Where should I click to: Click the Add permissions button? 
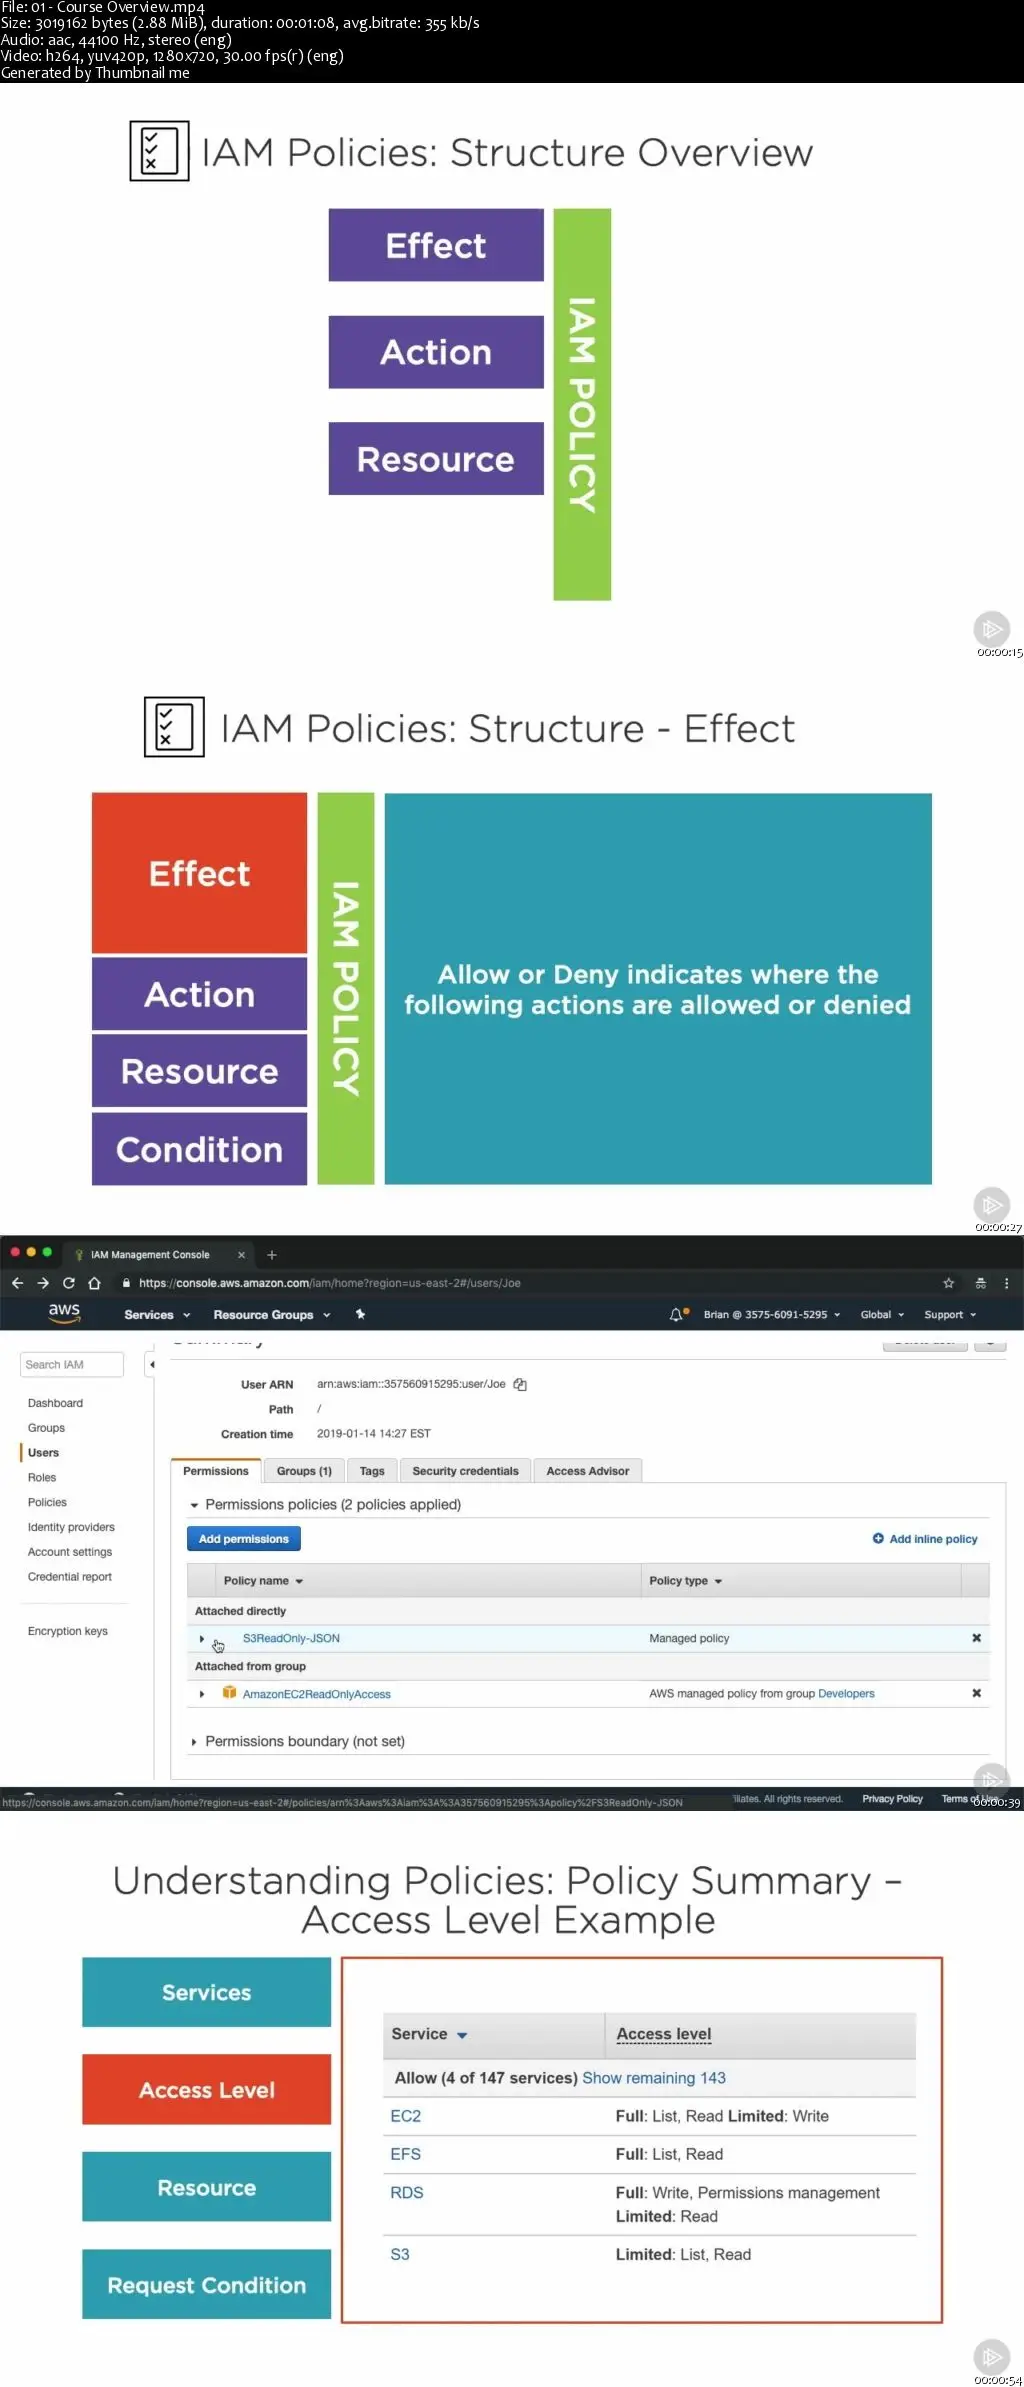coord(244,1539)
